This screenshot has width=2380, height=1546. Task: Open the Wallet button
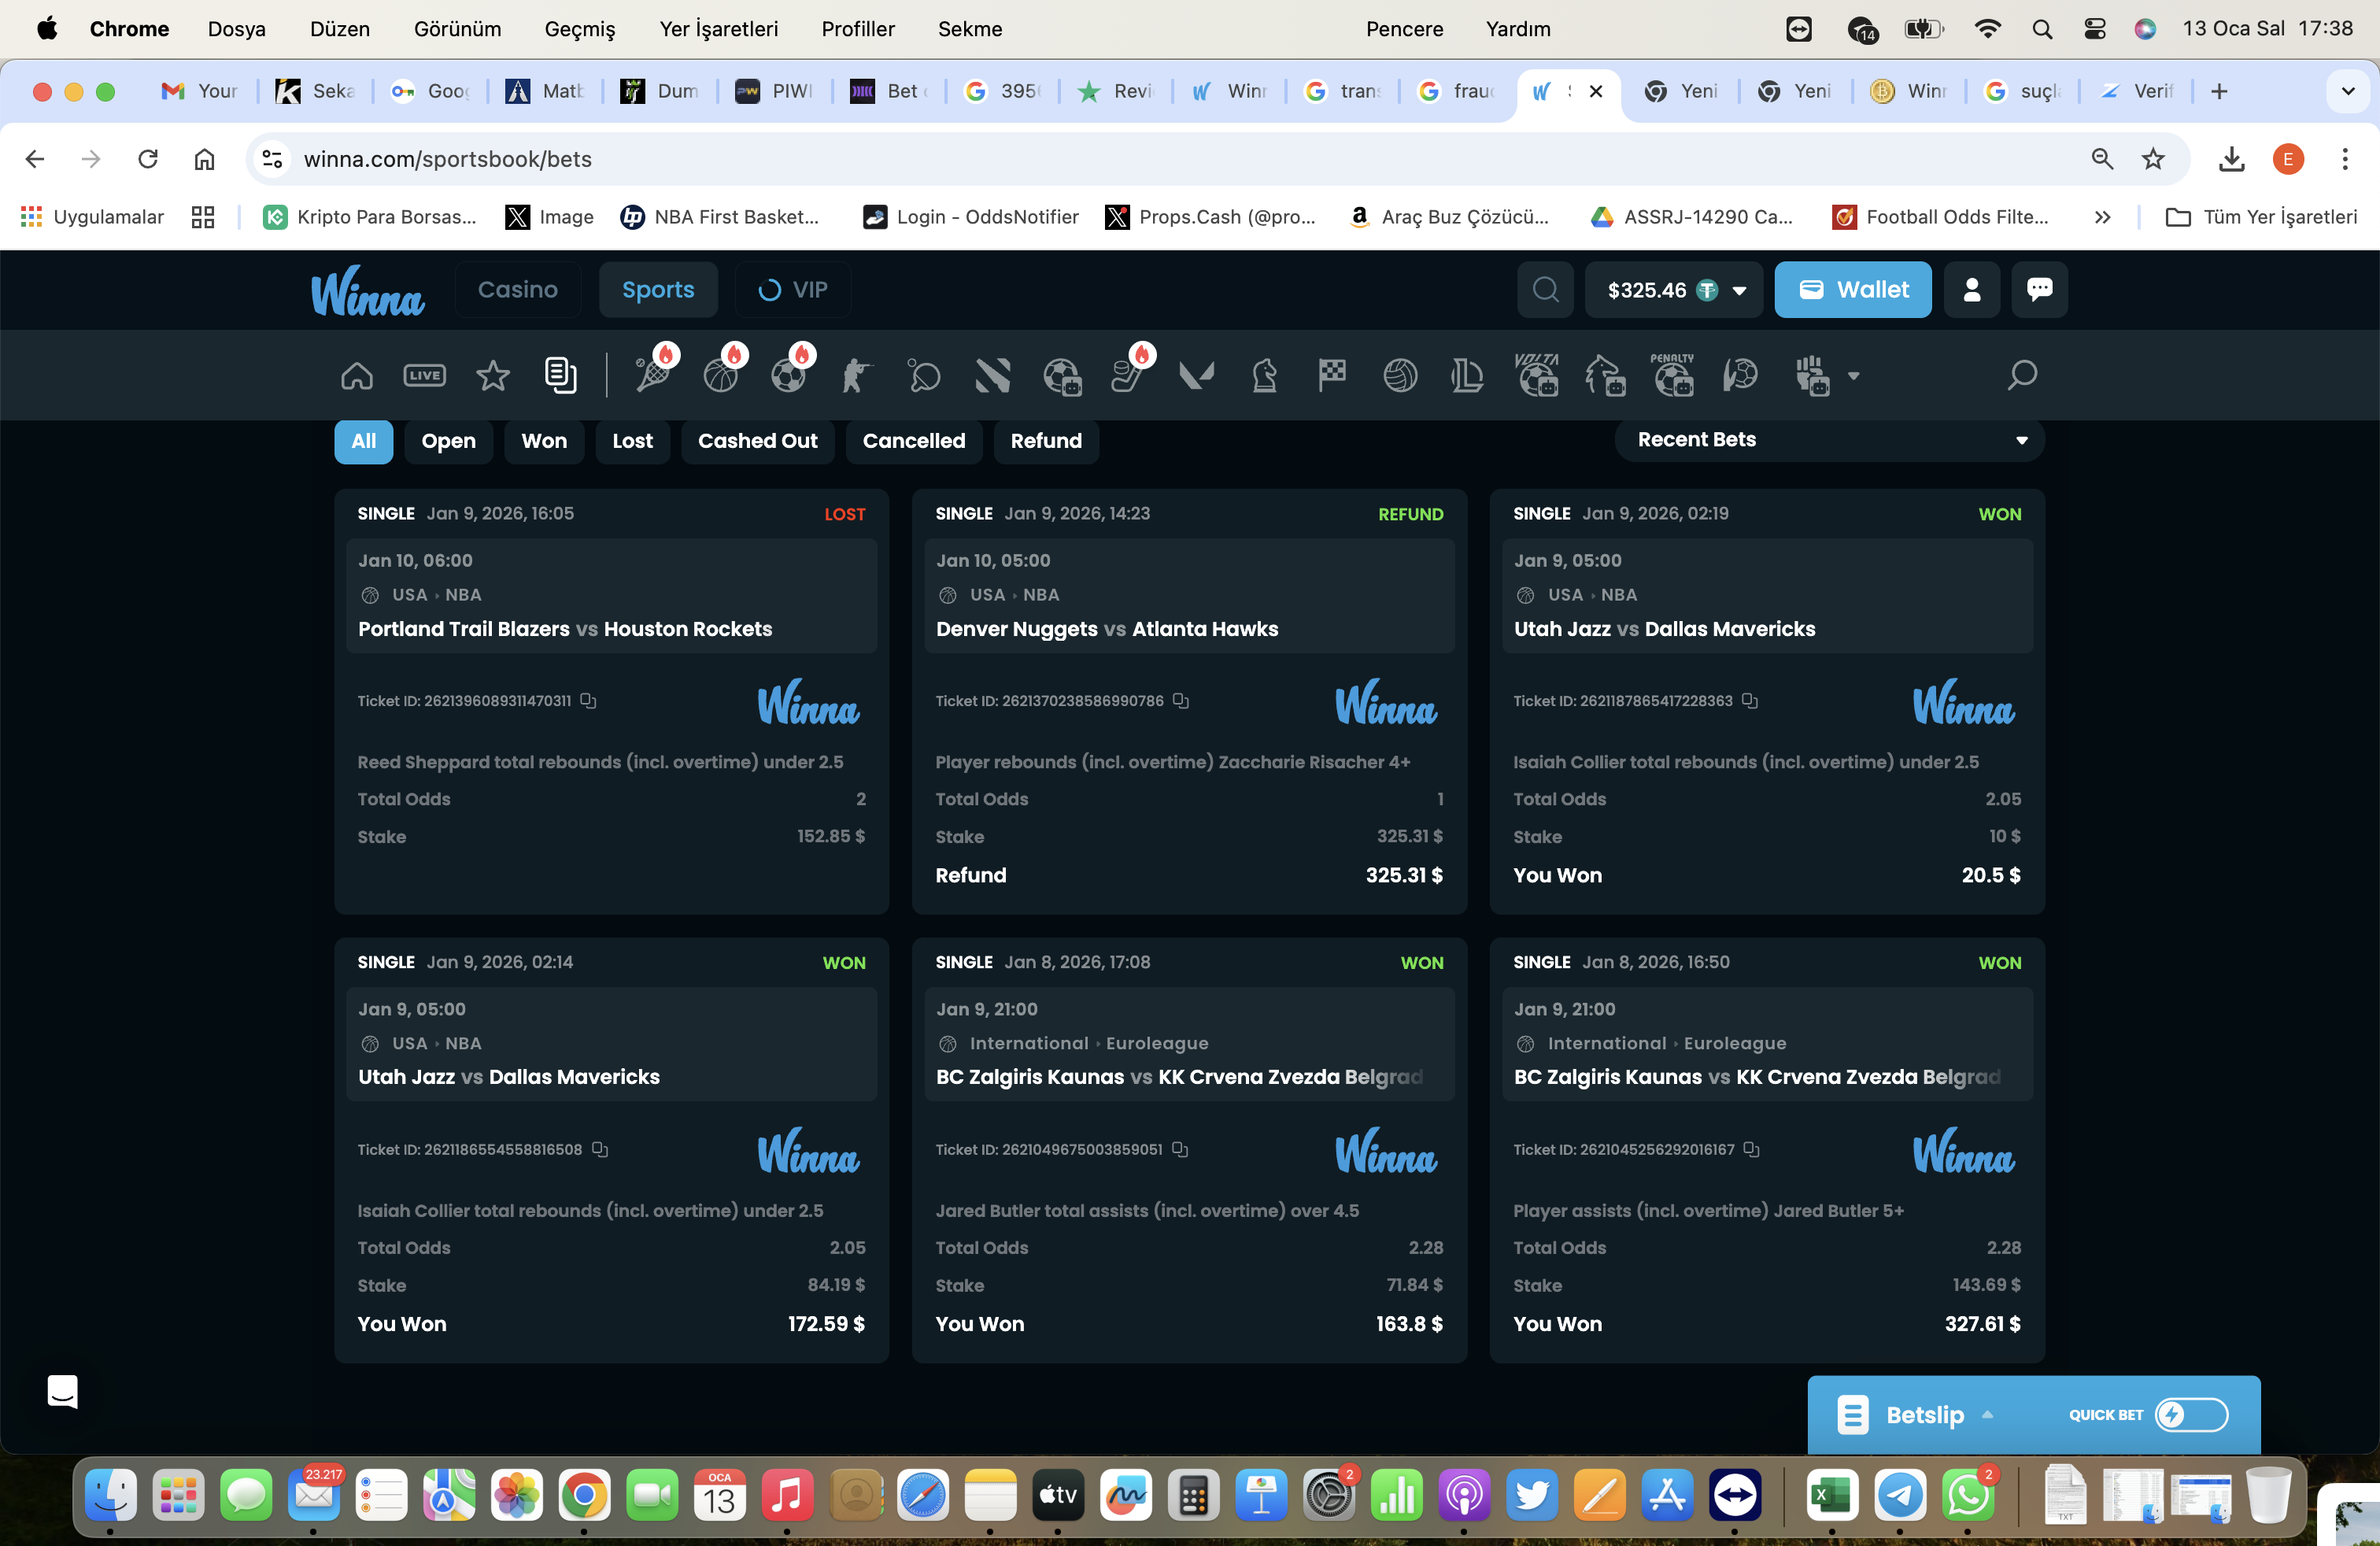(x=1853, y=290)
